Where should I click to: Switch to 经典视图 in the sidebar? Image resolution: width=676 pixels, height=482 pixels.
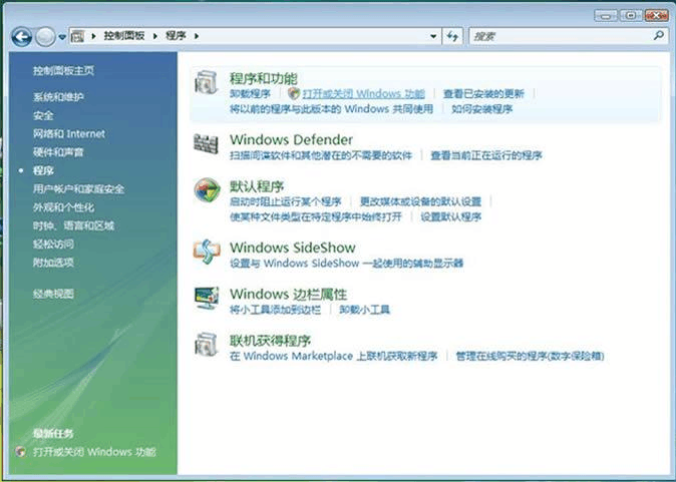53,294
